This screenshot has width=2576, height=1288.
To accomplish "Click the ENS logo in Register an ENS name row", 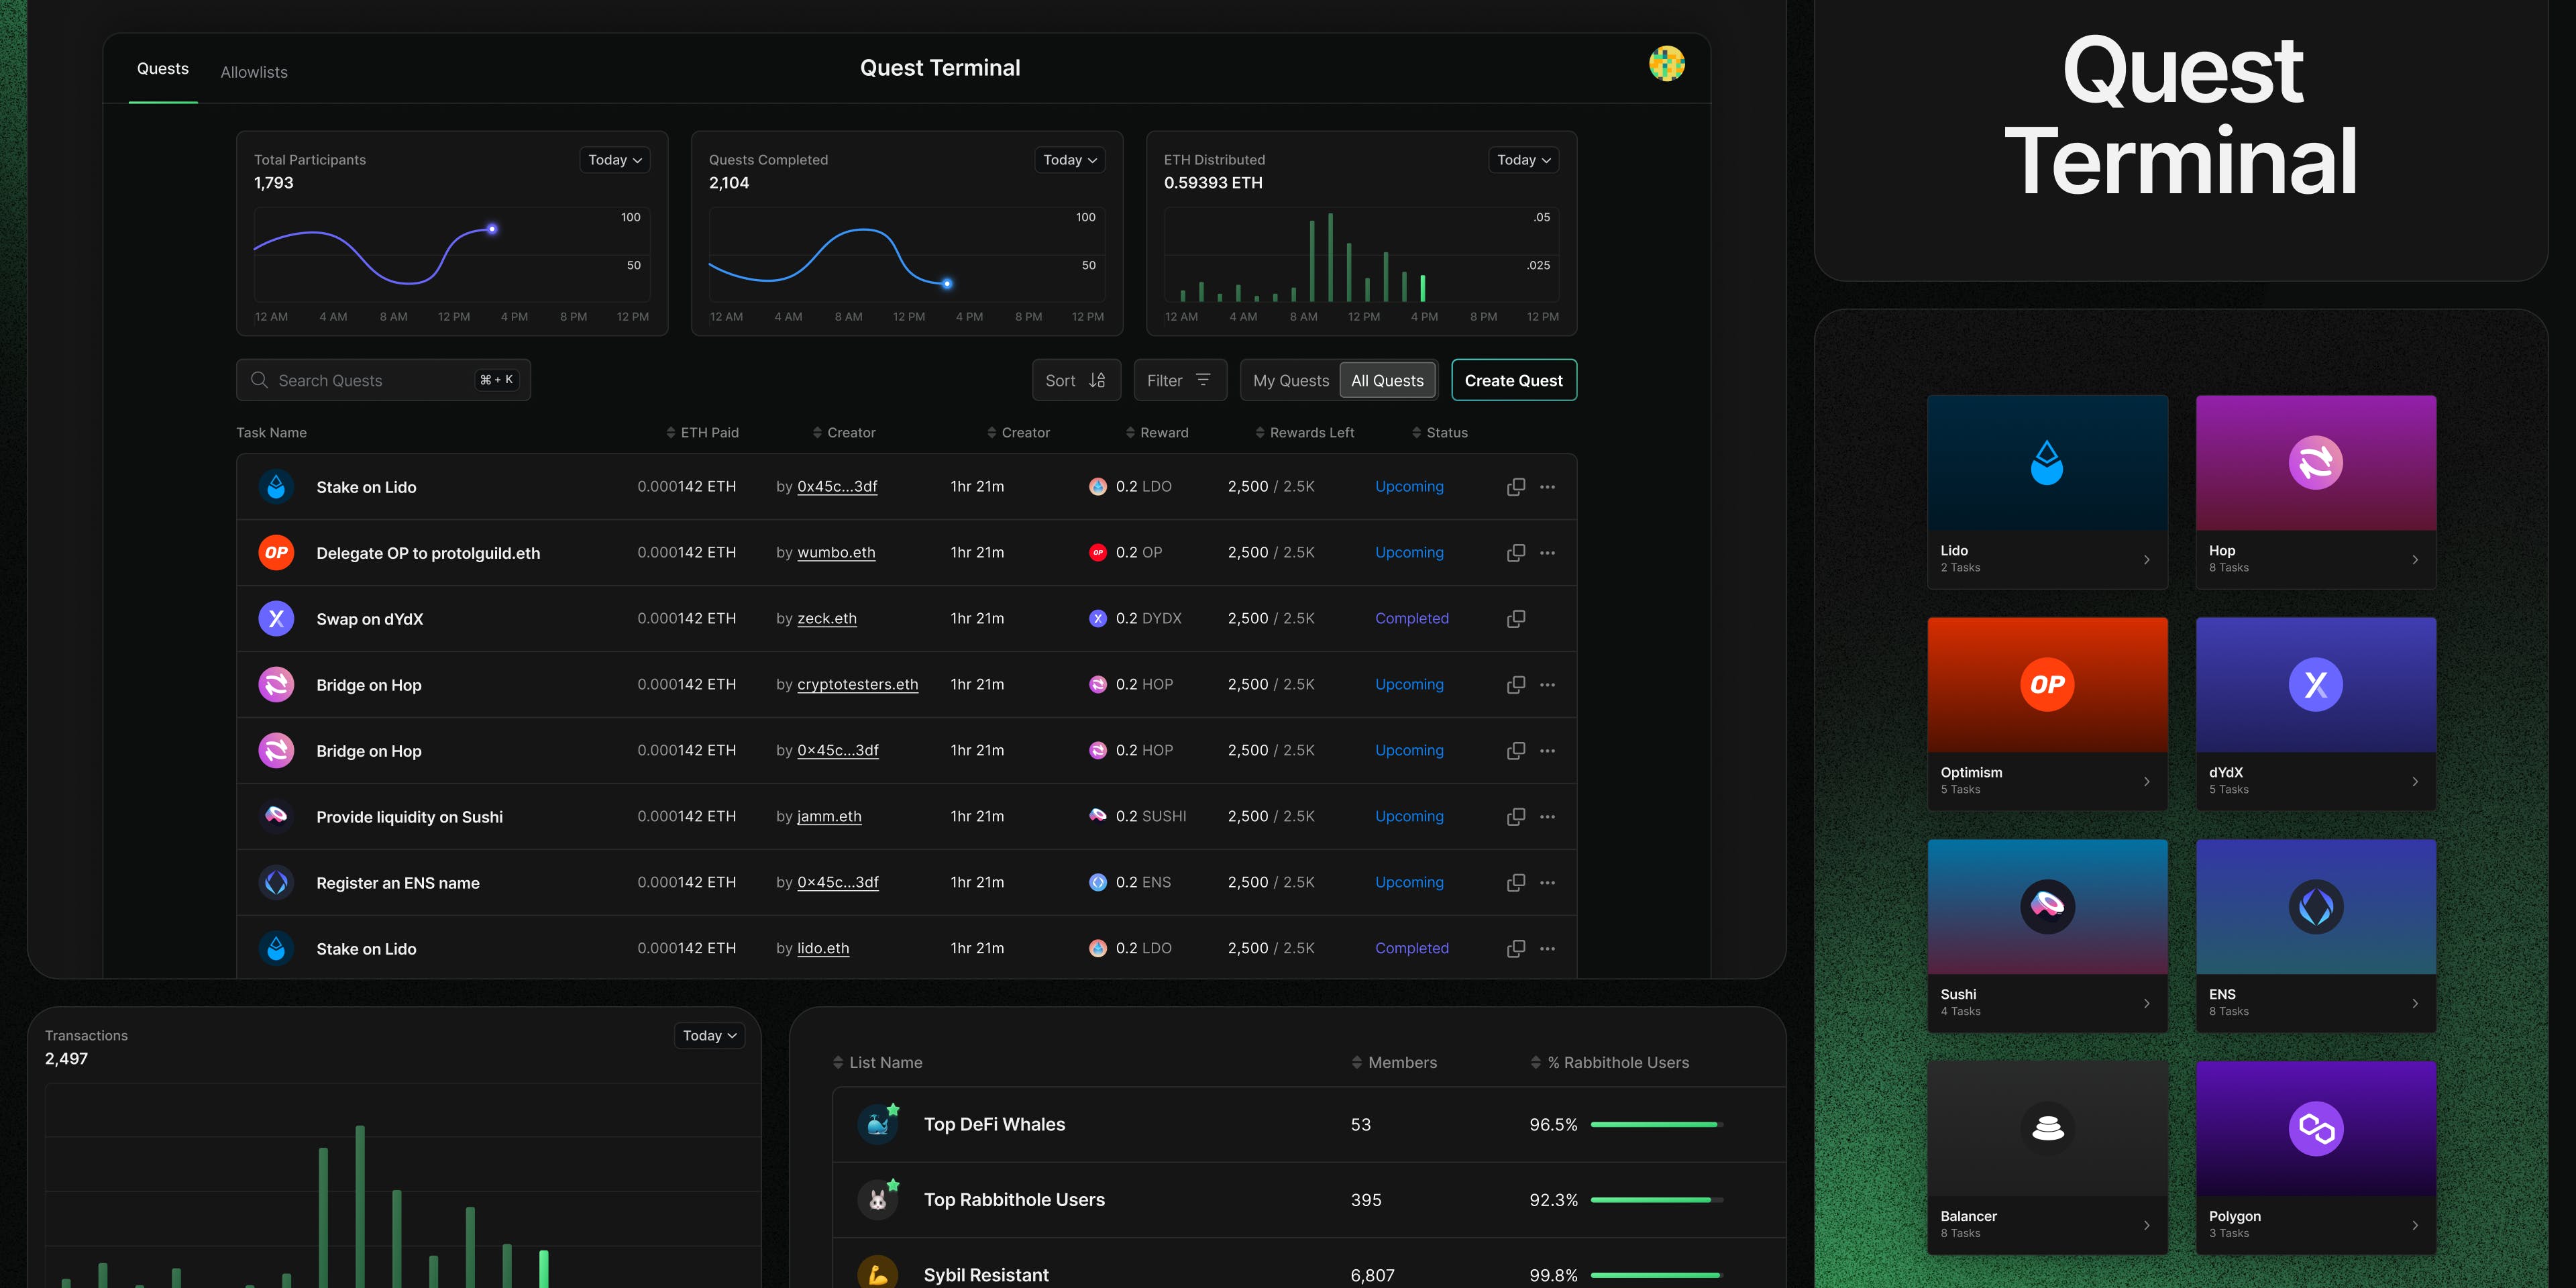I will [x=276, y=883].
